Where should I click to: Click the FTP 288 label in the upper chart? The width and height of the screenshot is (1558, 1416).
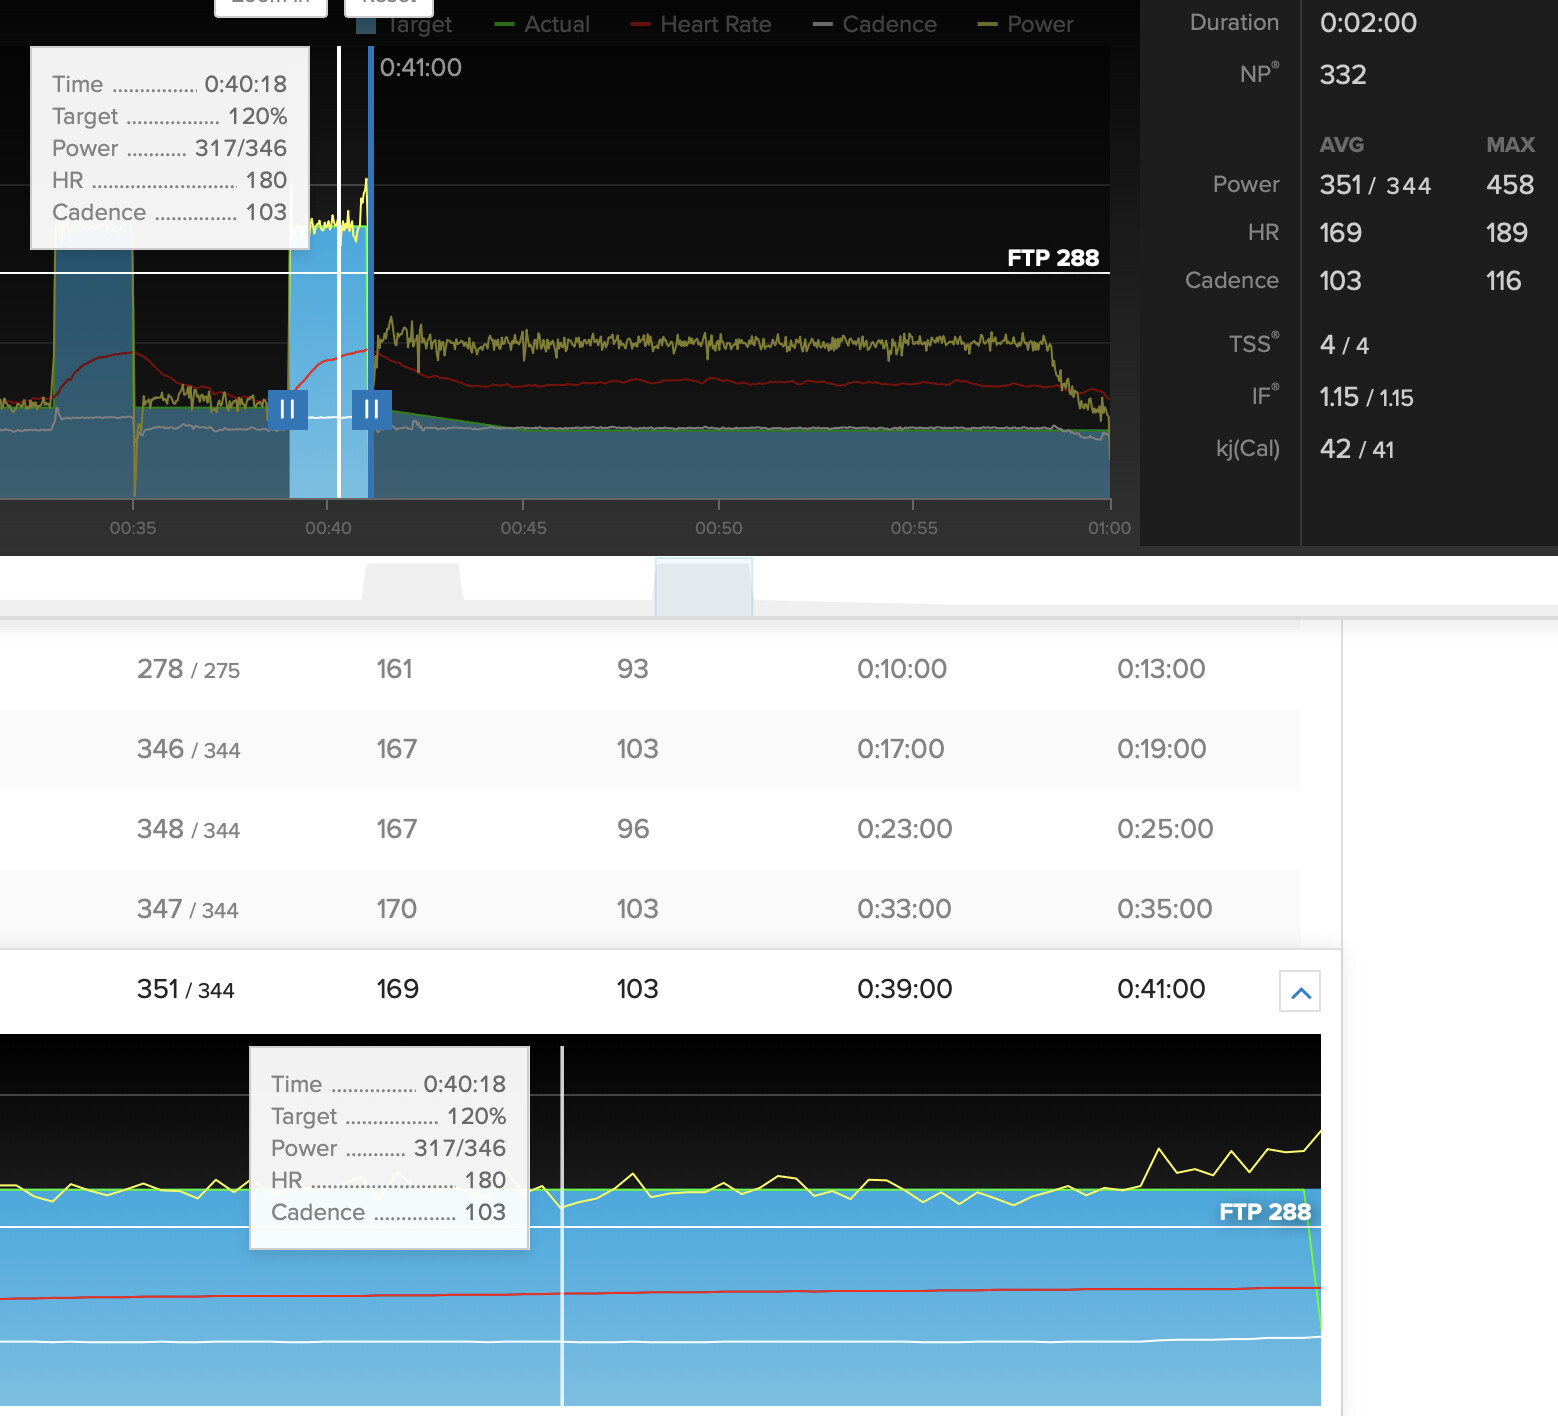(x=1053, y=258)
